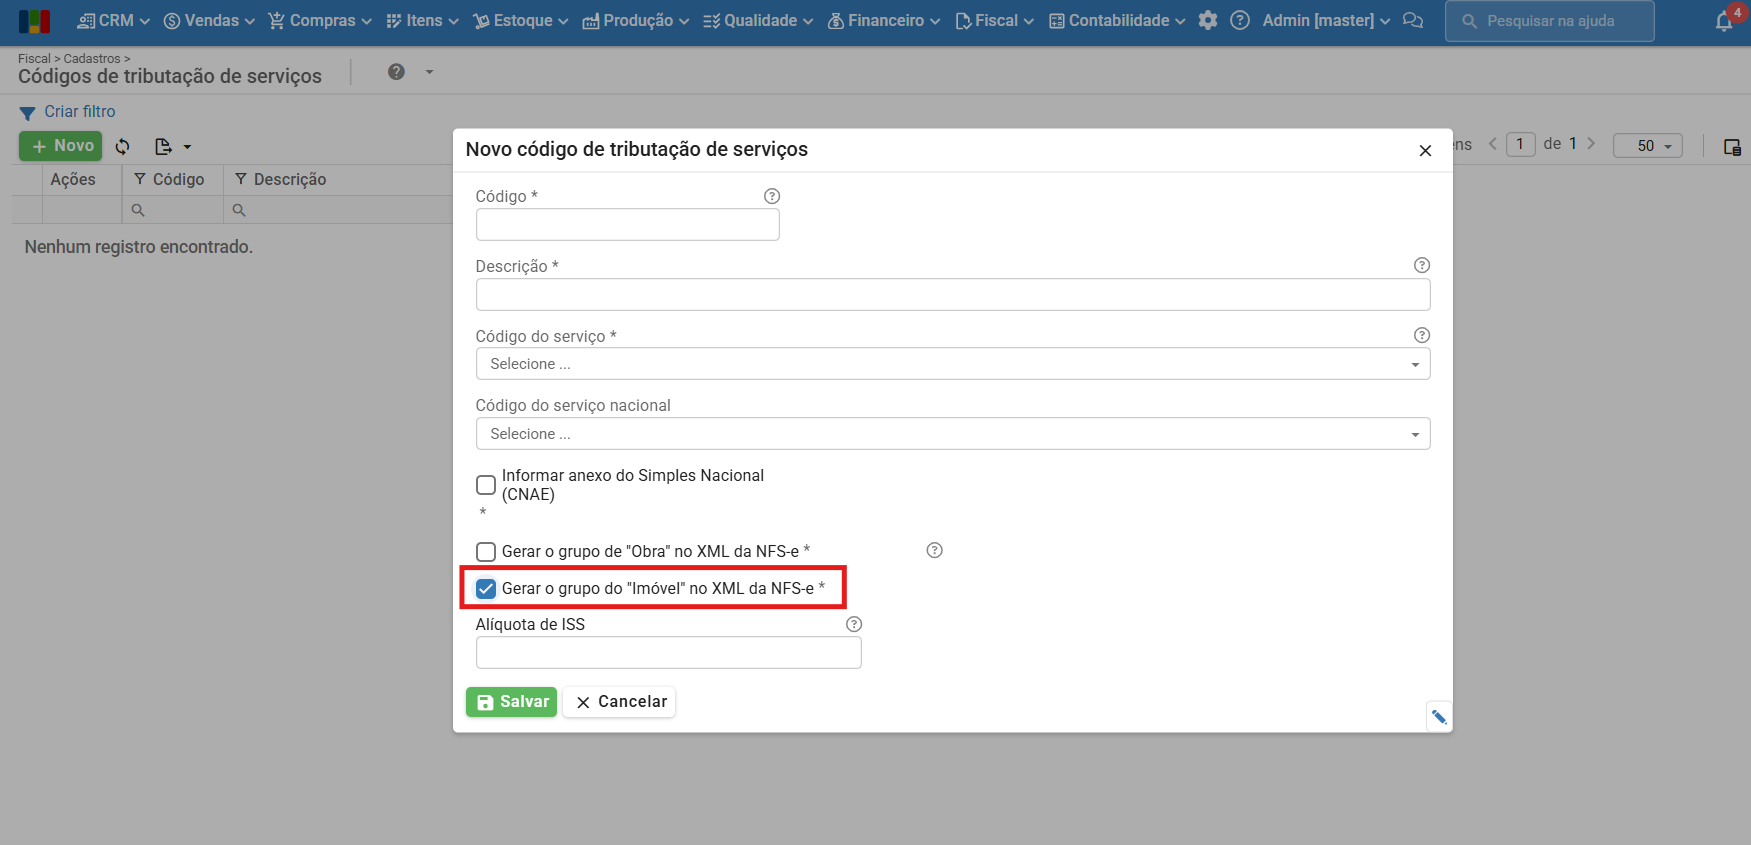Close the Novo código dialog

(x=1425, y=151)
